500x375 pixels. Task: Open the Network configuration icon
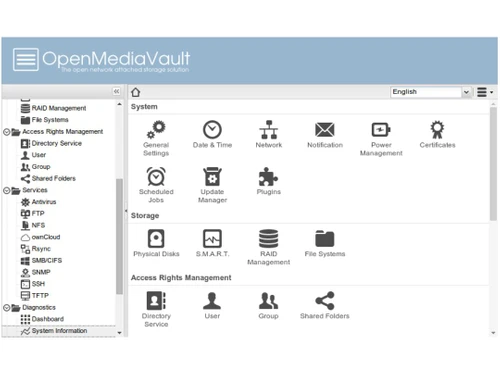tap(269, 134)
